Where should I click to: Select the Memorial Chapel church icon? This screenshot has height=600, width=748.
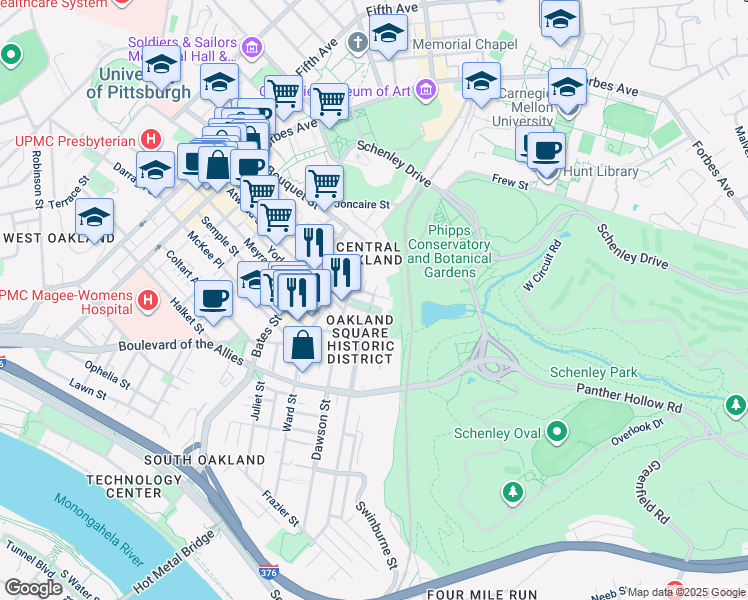click(358, 44)
